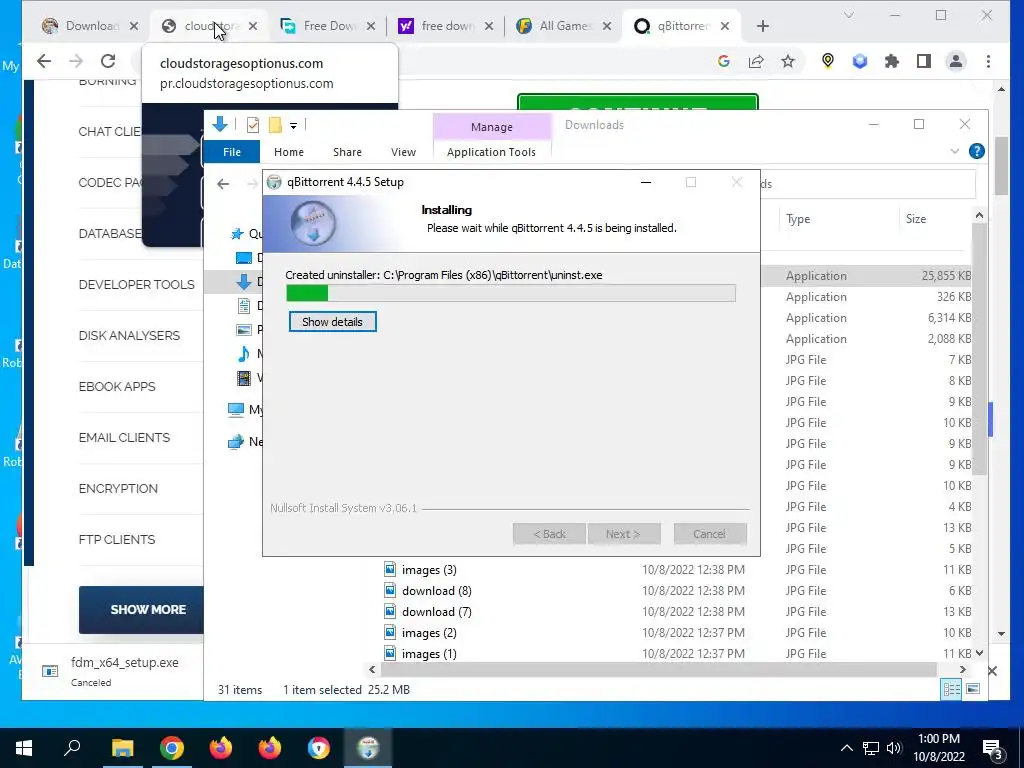Click the SHOW MORE button on webpage

tap(142, 609)
